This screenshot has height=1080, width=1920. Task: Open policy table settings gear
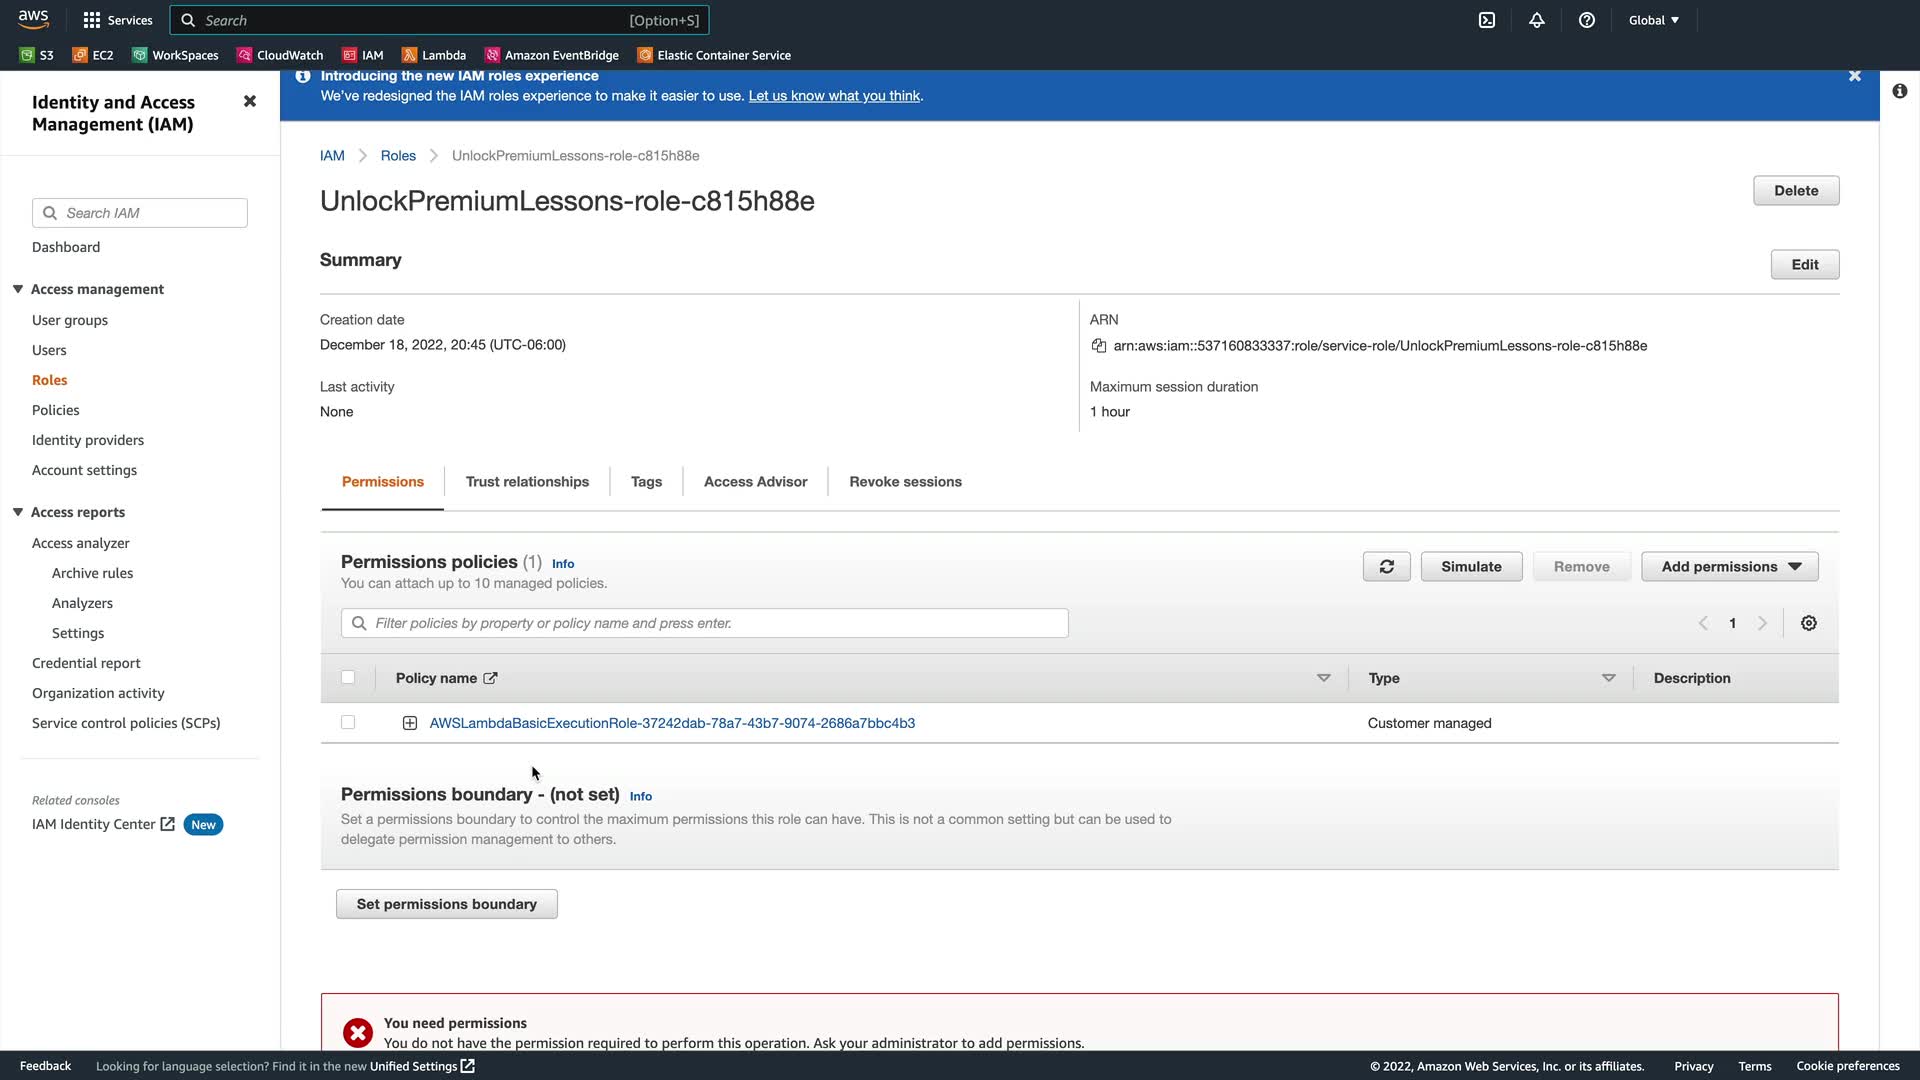point(1809,623)
